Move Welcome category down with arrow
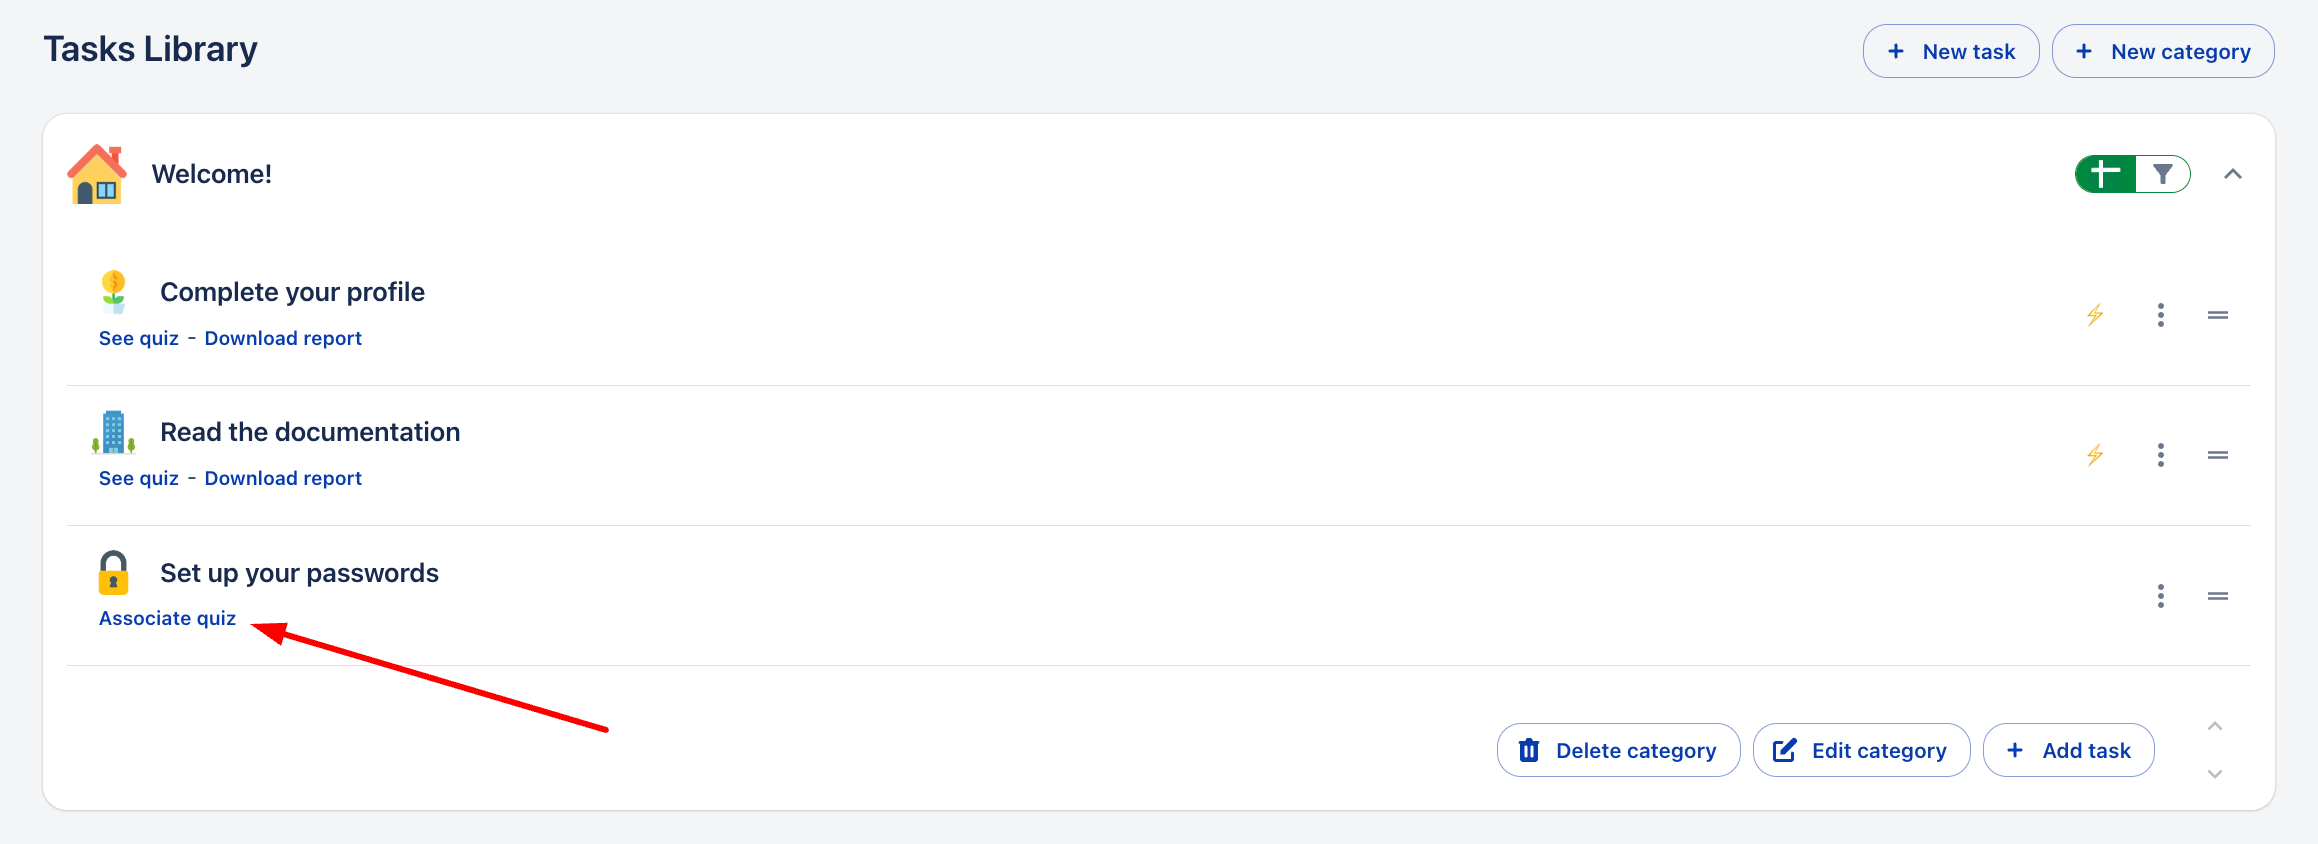Image resolution: width=2318 pixels, height=844 pixels. pyautogui.click(x=2215, y=774)
